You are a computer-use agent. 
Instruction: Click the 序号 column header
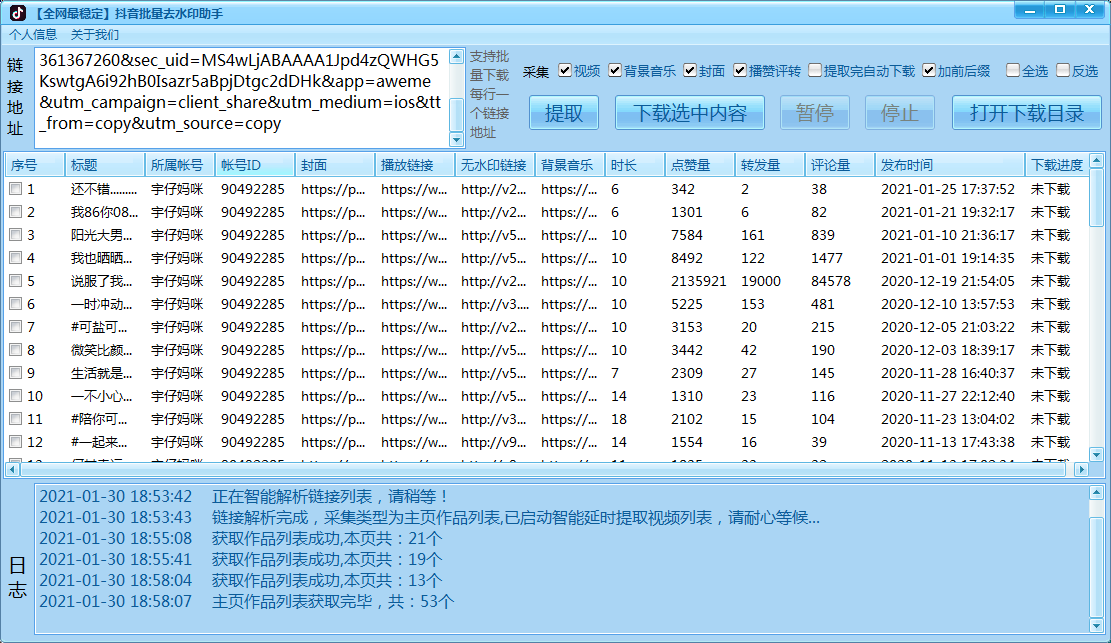tap(35, 165)
